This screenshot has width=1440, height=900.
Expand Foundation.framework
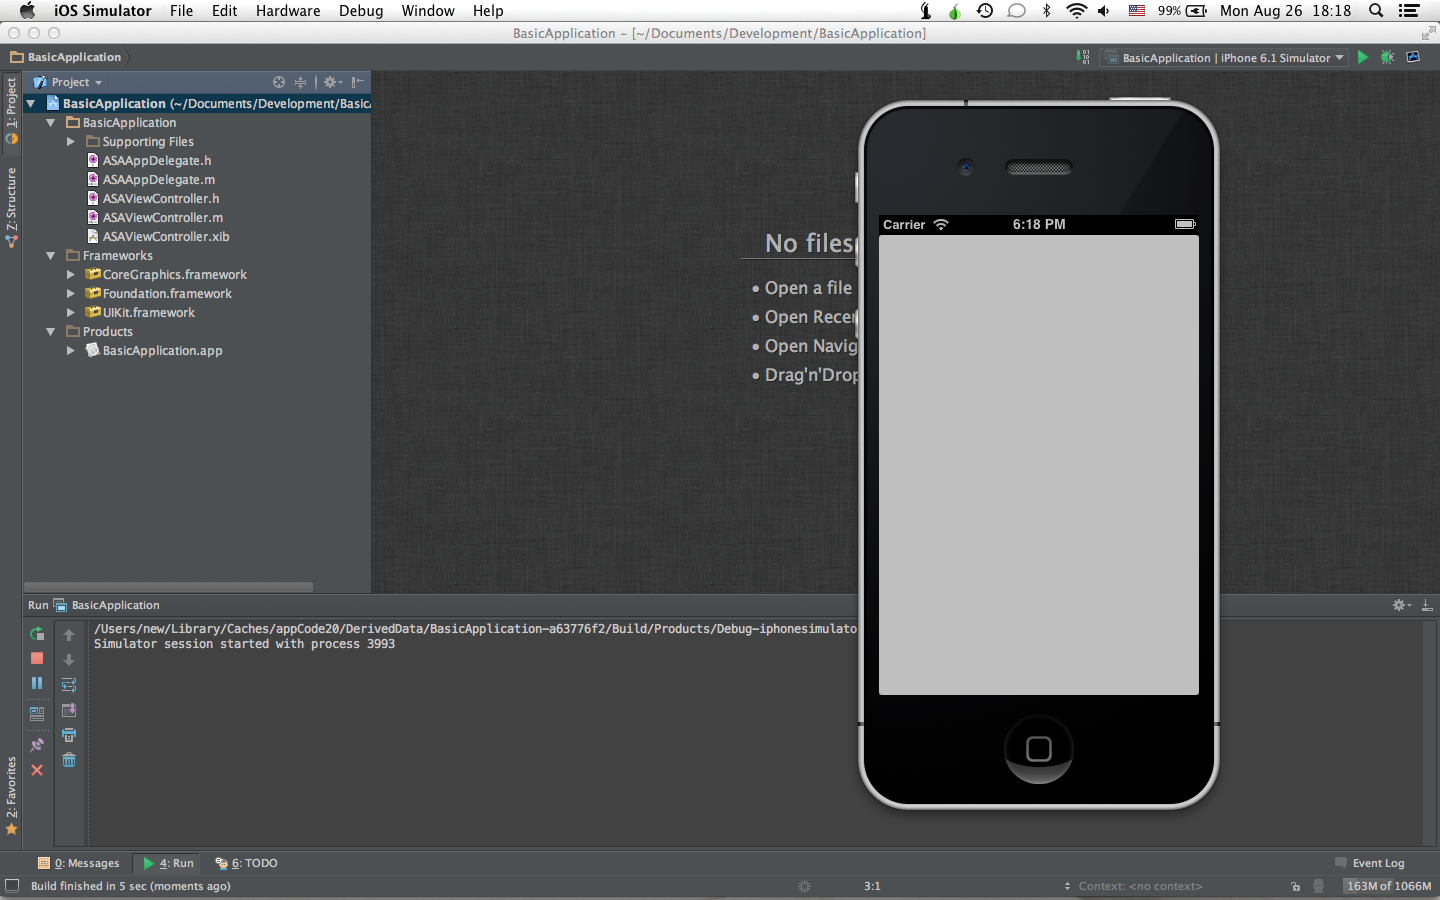pyautogui.click(x=70, y=294)
